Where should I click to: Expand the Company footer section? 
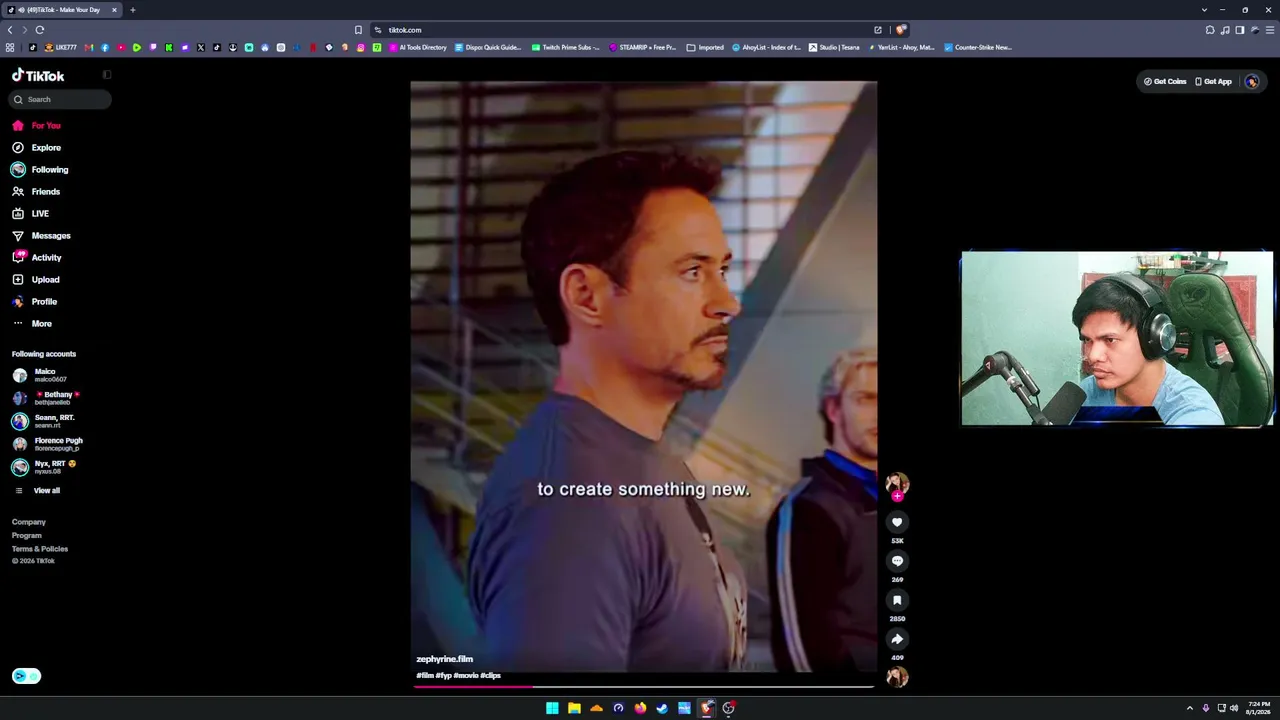[29, 522]
